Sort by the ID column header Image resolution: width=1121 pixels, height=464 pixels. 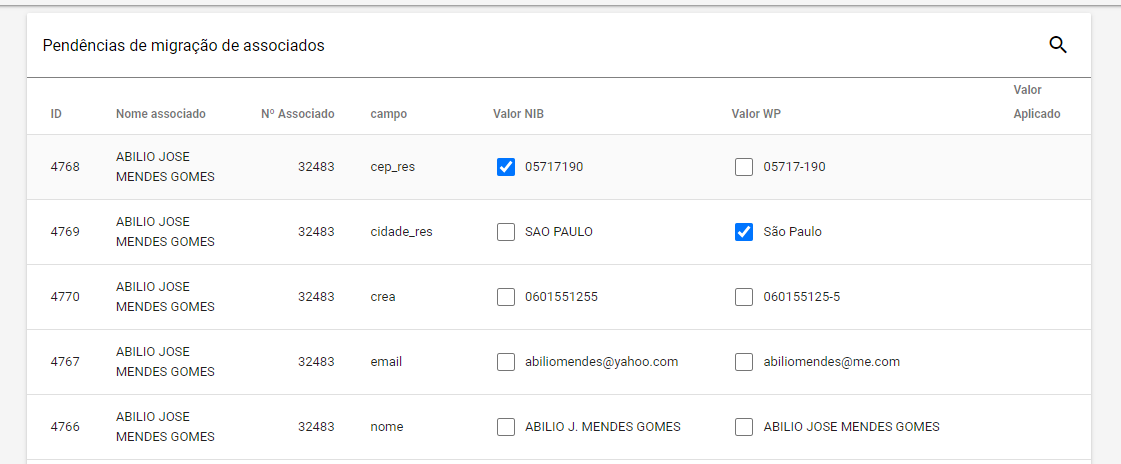[56, 114]
